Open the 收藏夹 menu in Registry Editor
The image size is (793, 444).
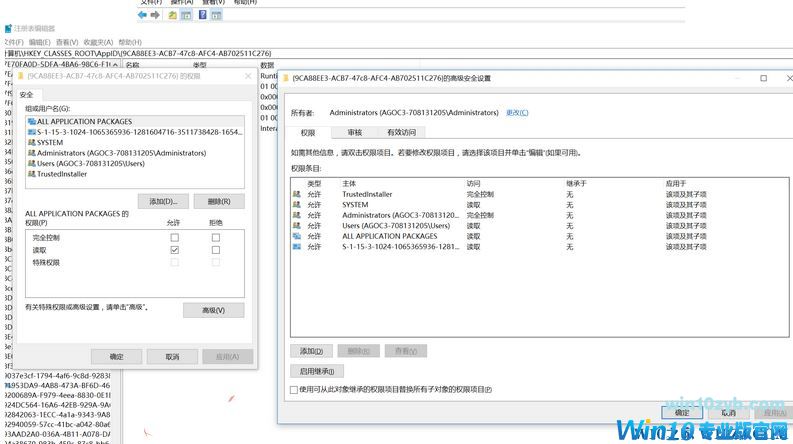click(97, 42)
